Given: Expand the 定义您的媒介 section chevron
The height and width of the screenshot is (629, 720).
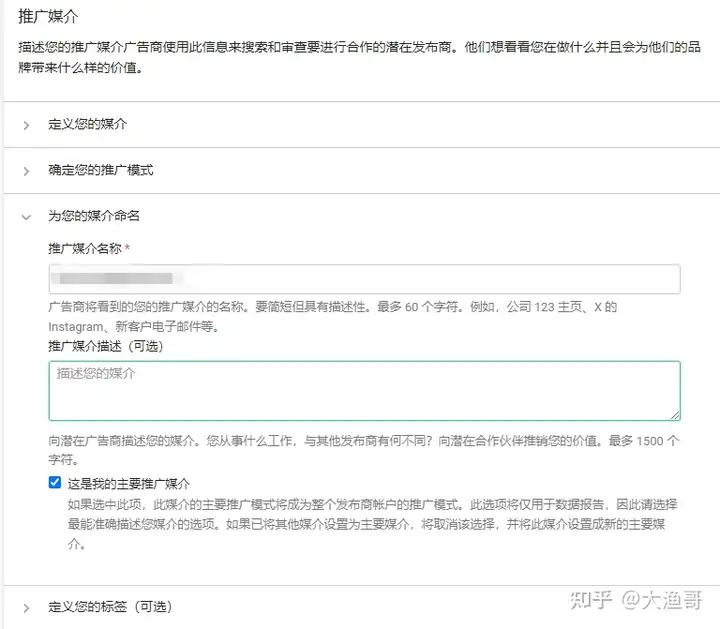Looking at the screenshot, I should pyautogui.click(x=26, y=125).
